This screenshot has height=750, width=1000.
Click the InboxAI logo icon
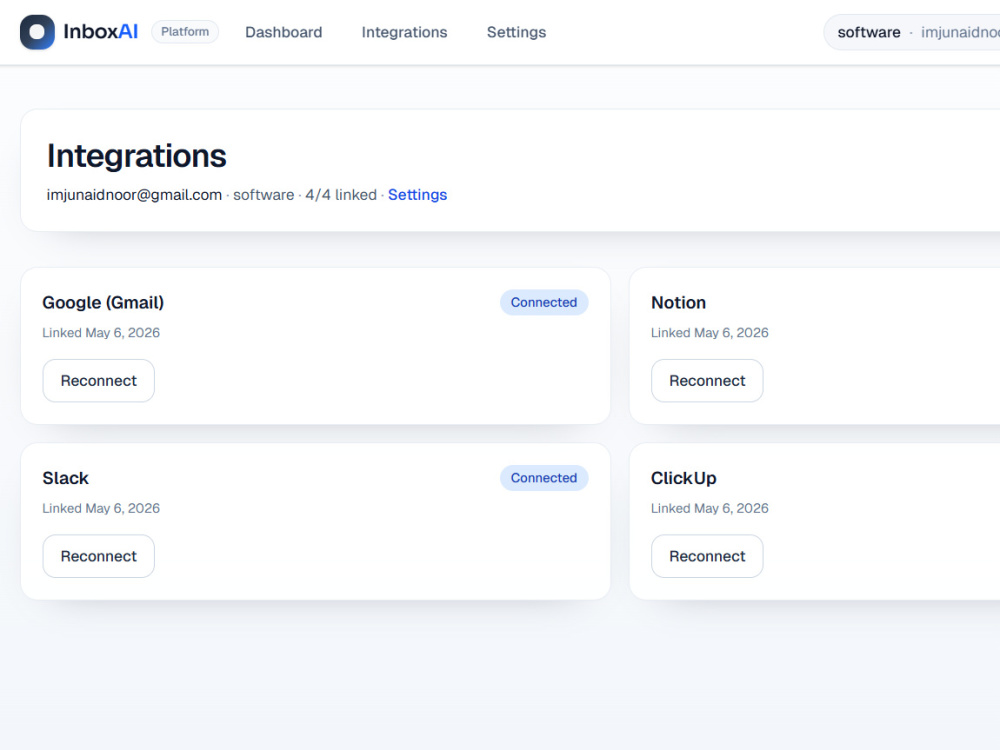pos(37,32)
